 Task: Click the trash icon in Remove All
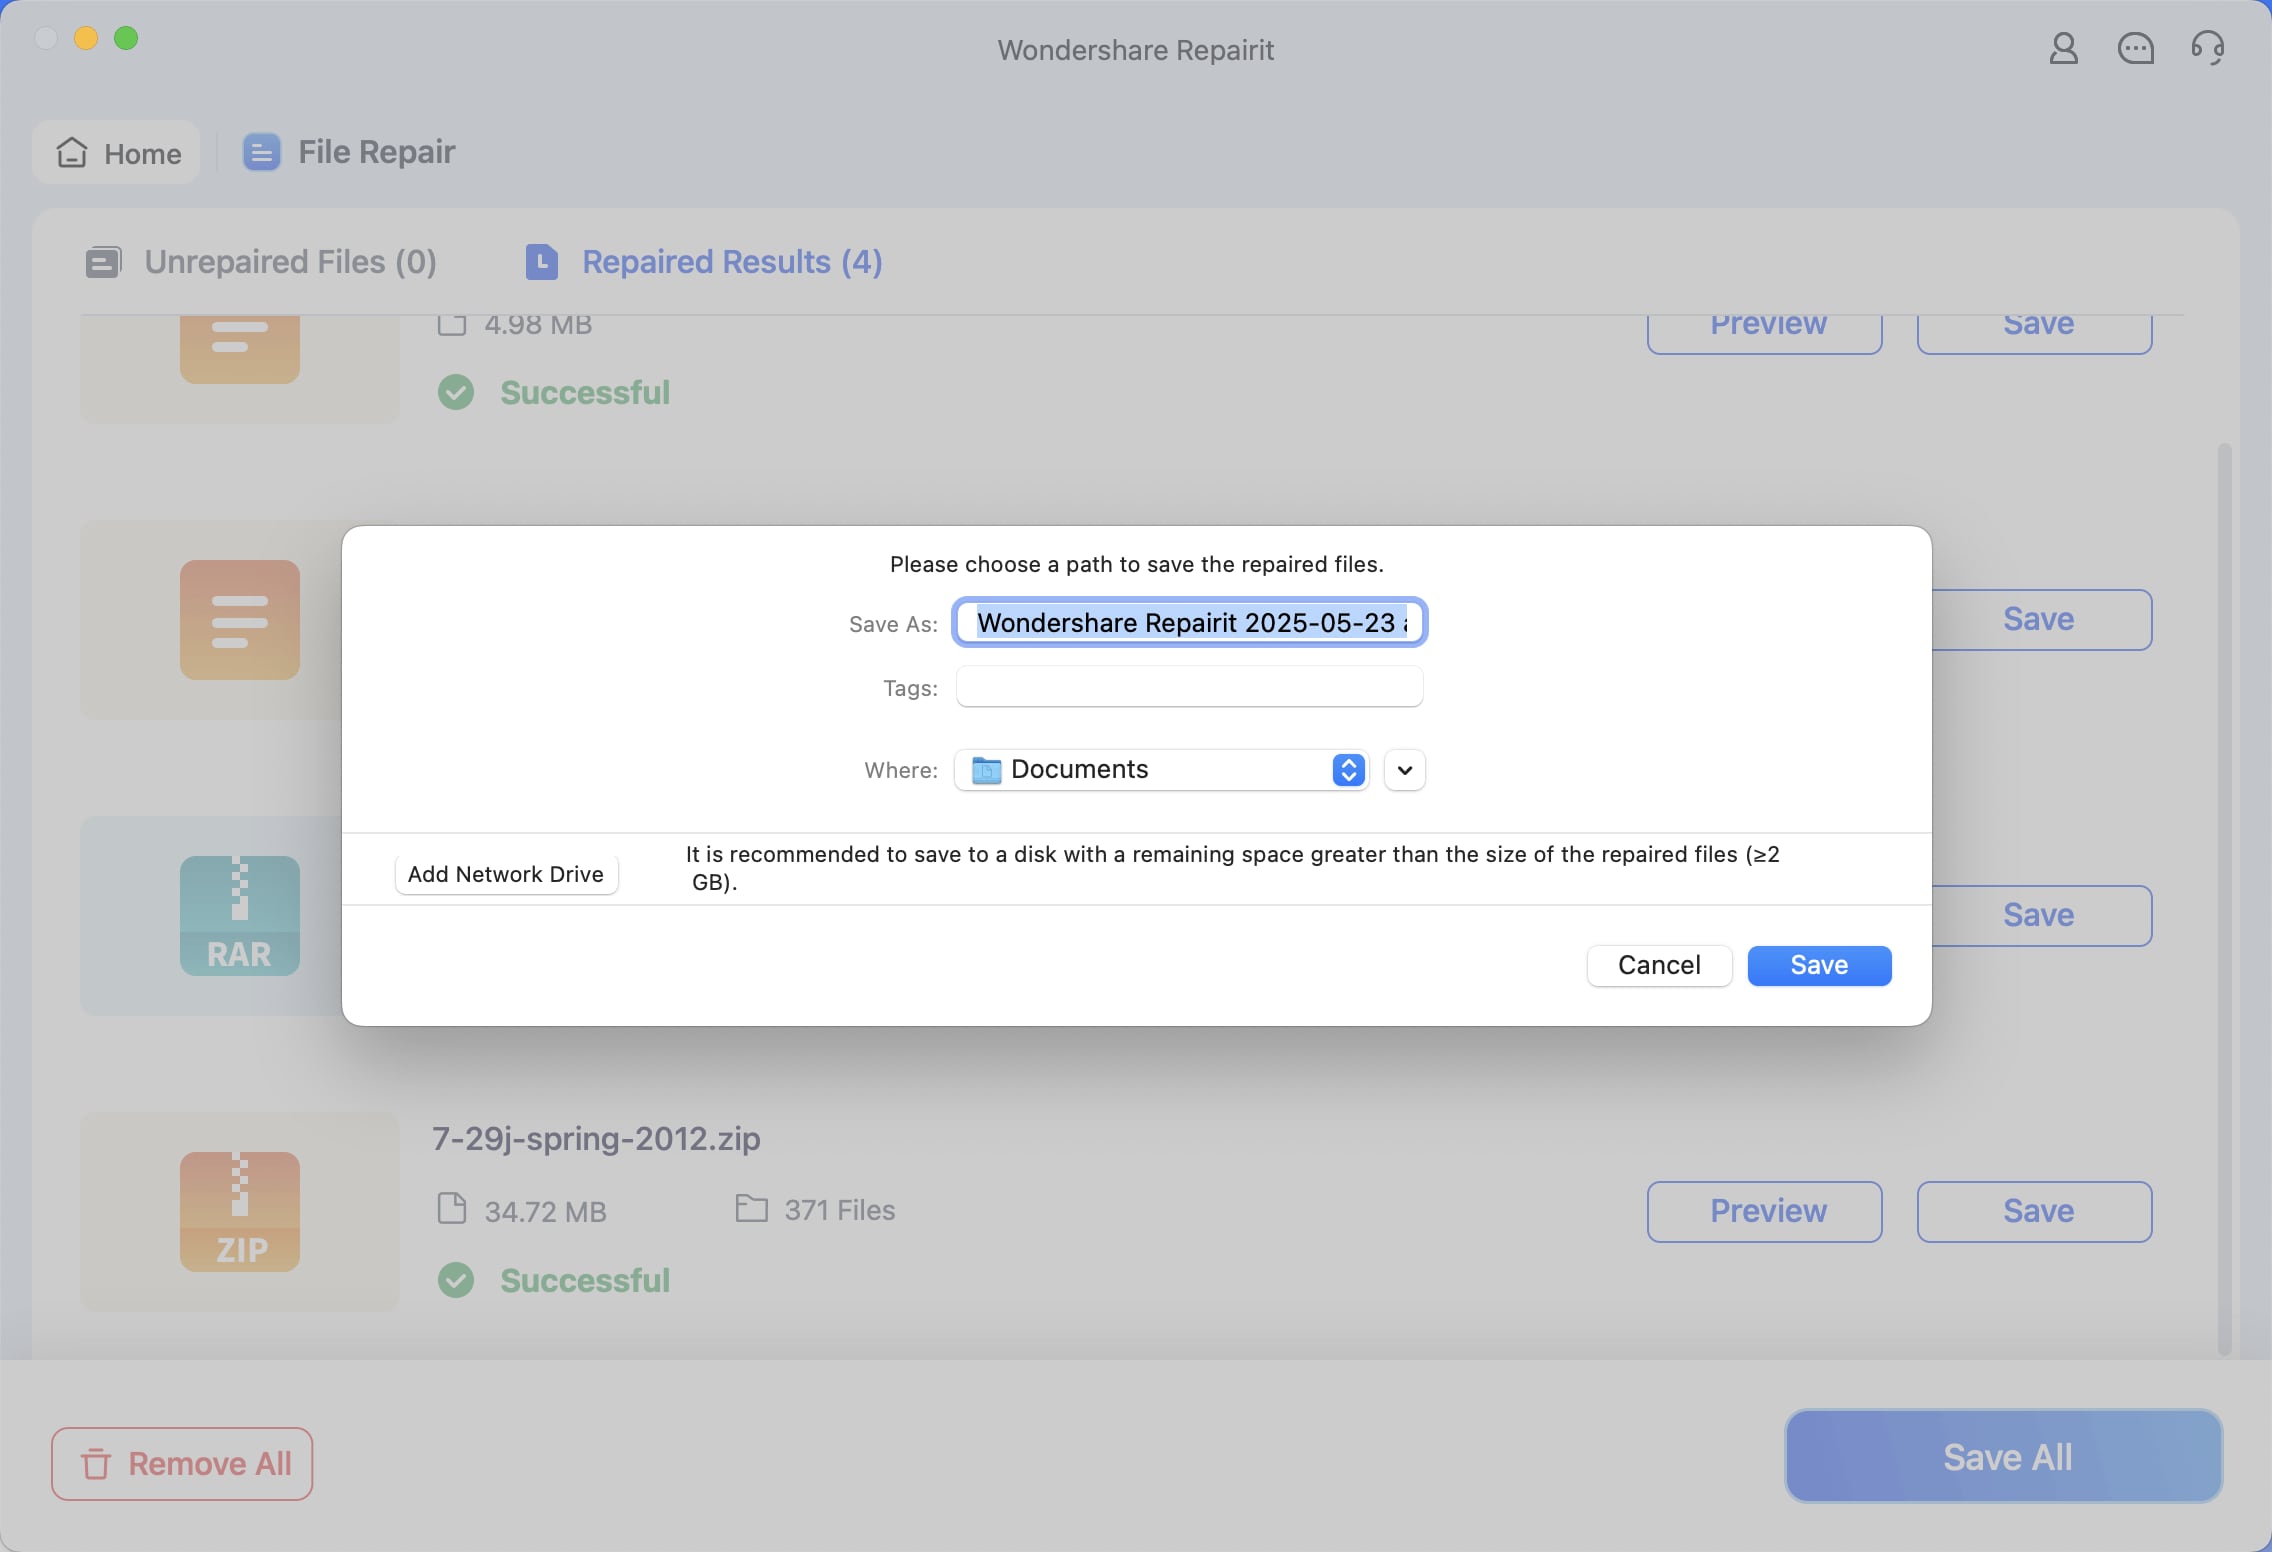96,1464
